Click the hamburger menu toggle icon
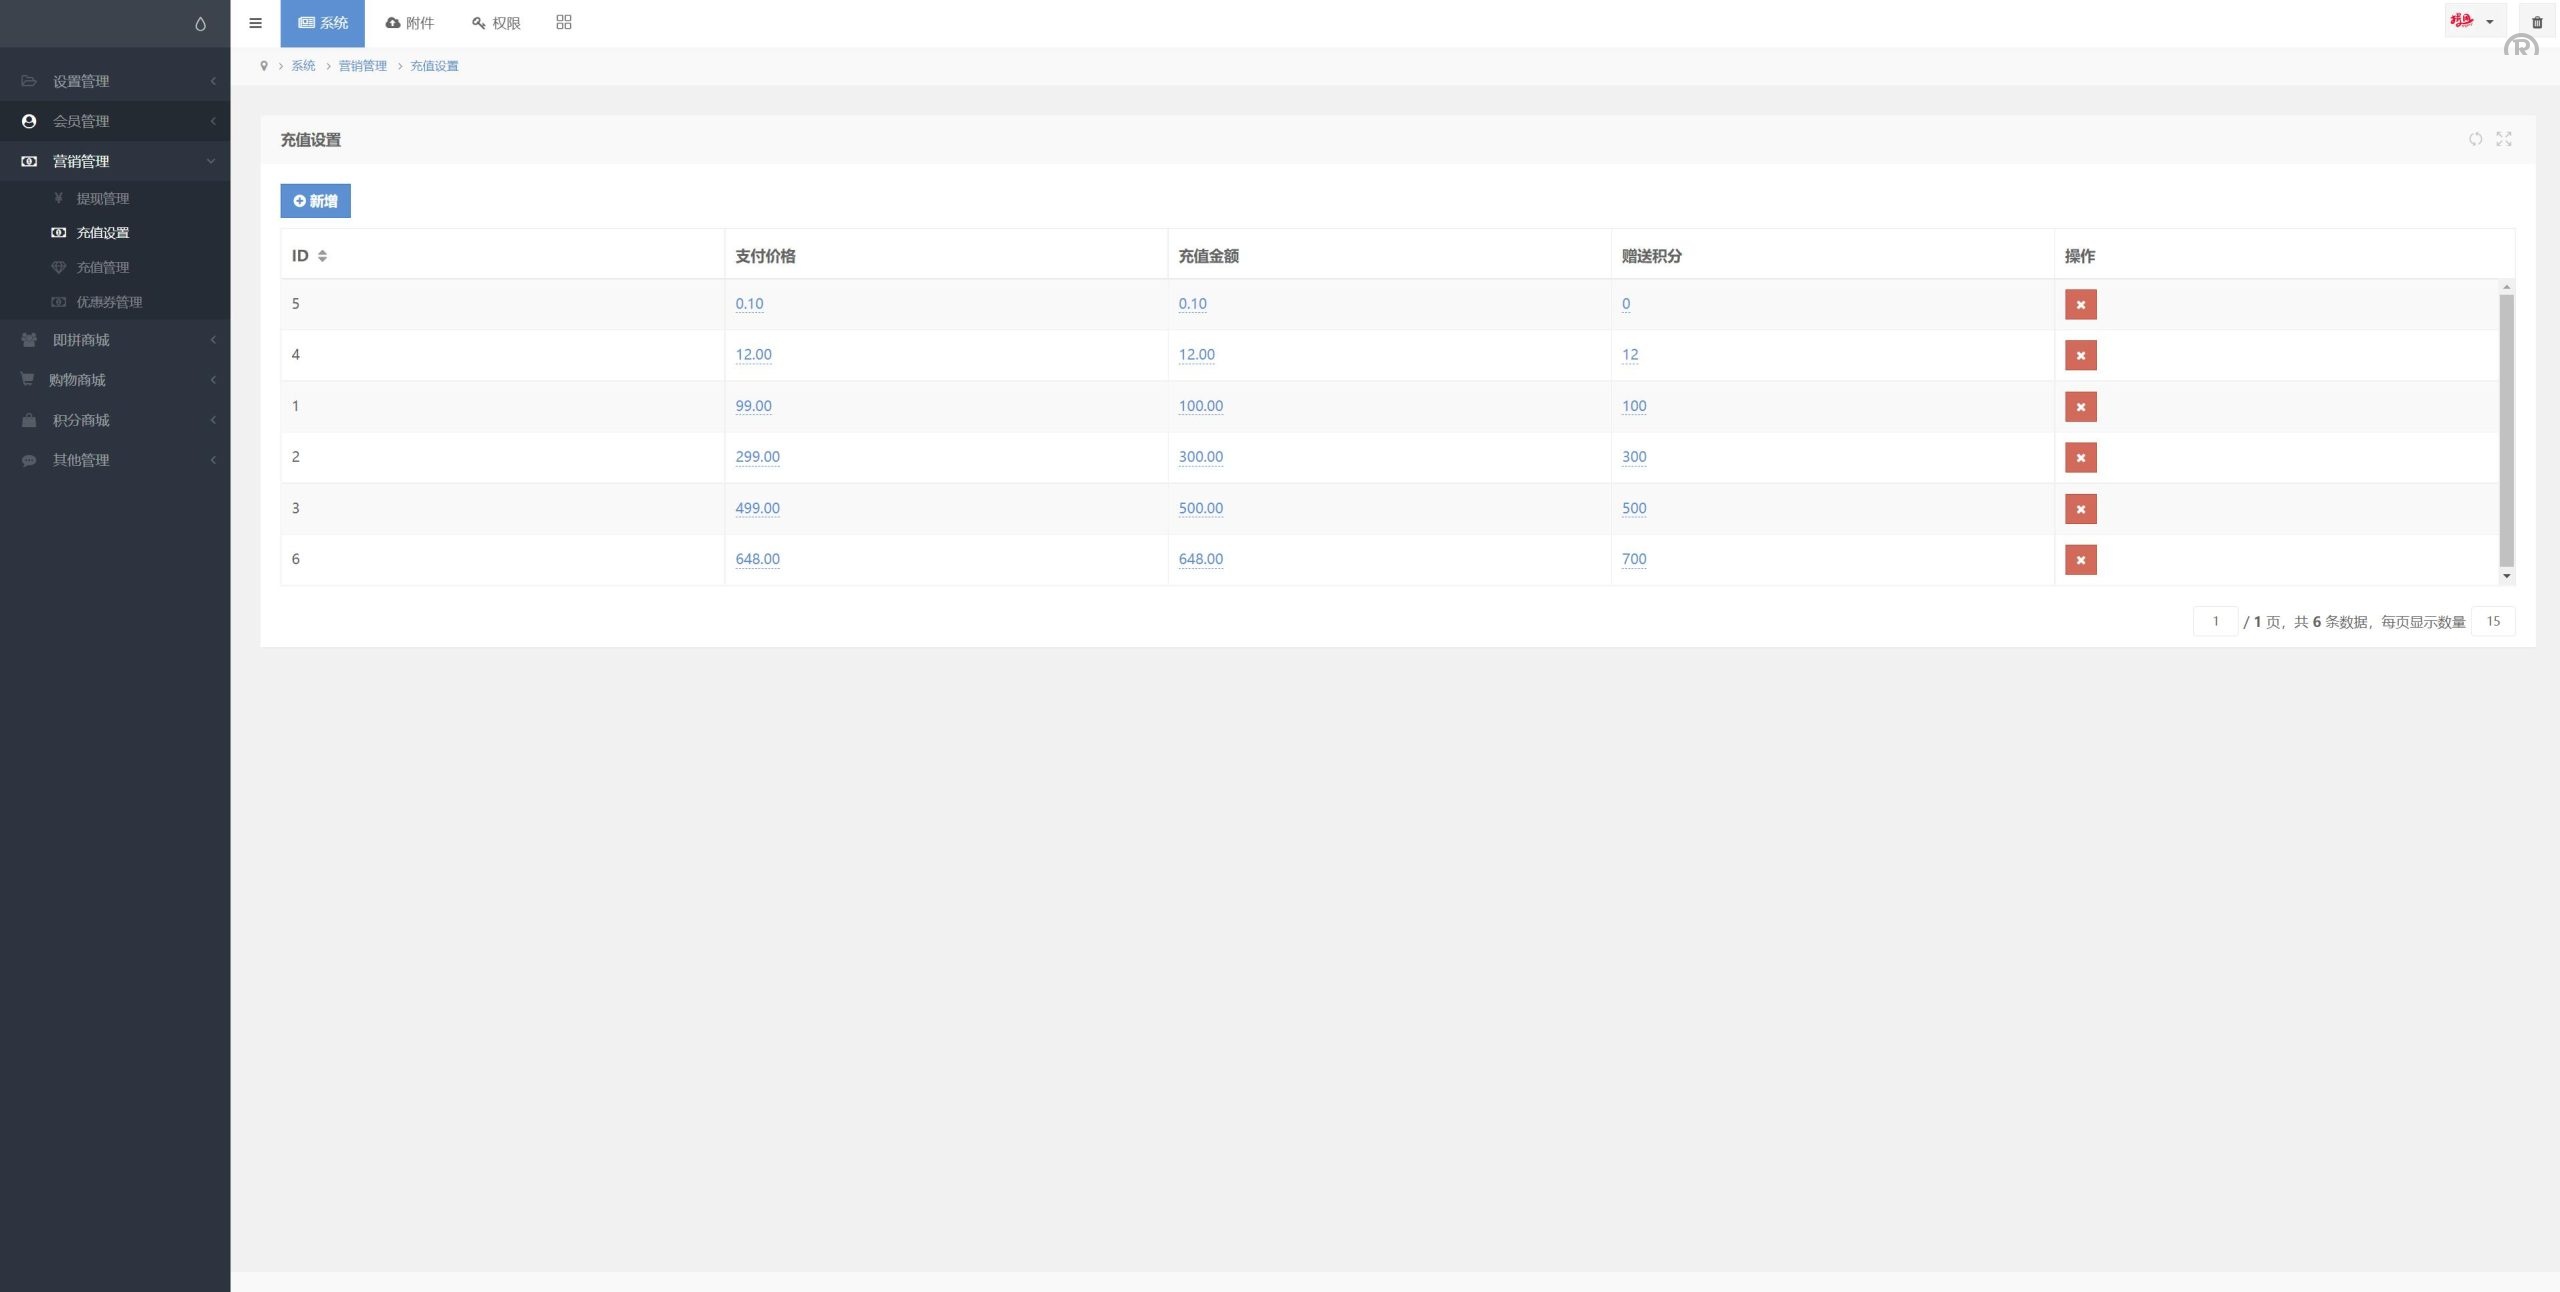 [255, 23]
